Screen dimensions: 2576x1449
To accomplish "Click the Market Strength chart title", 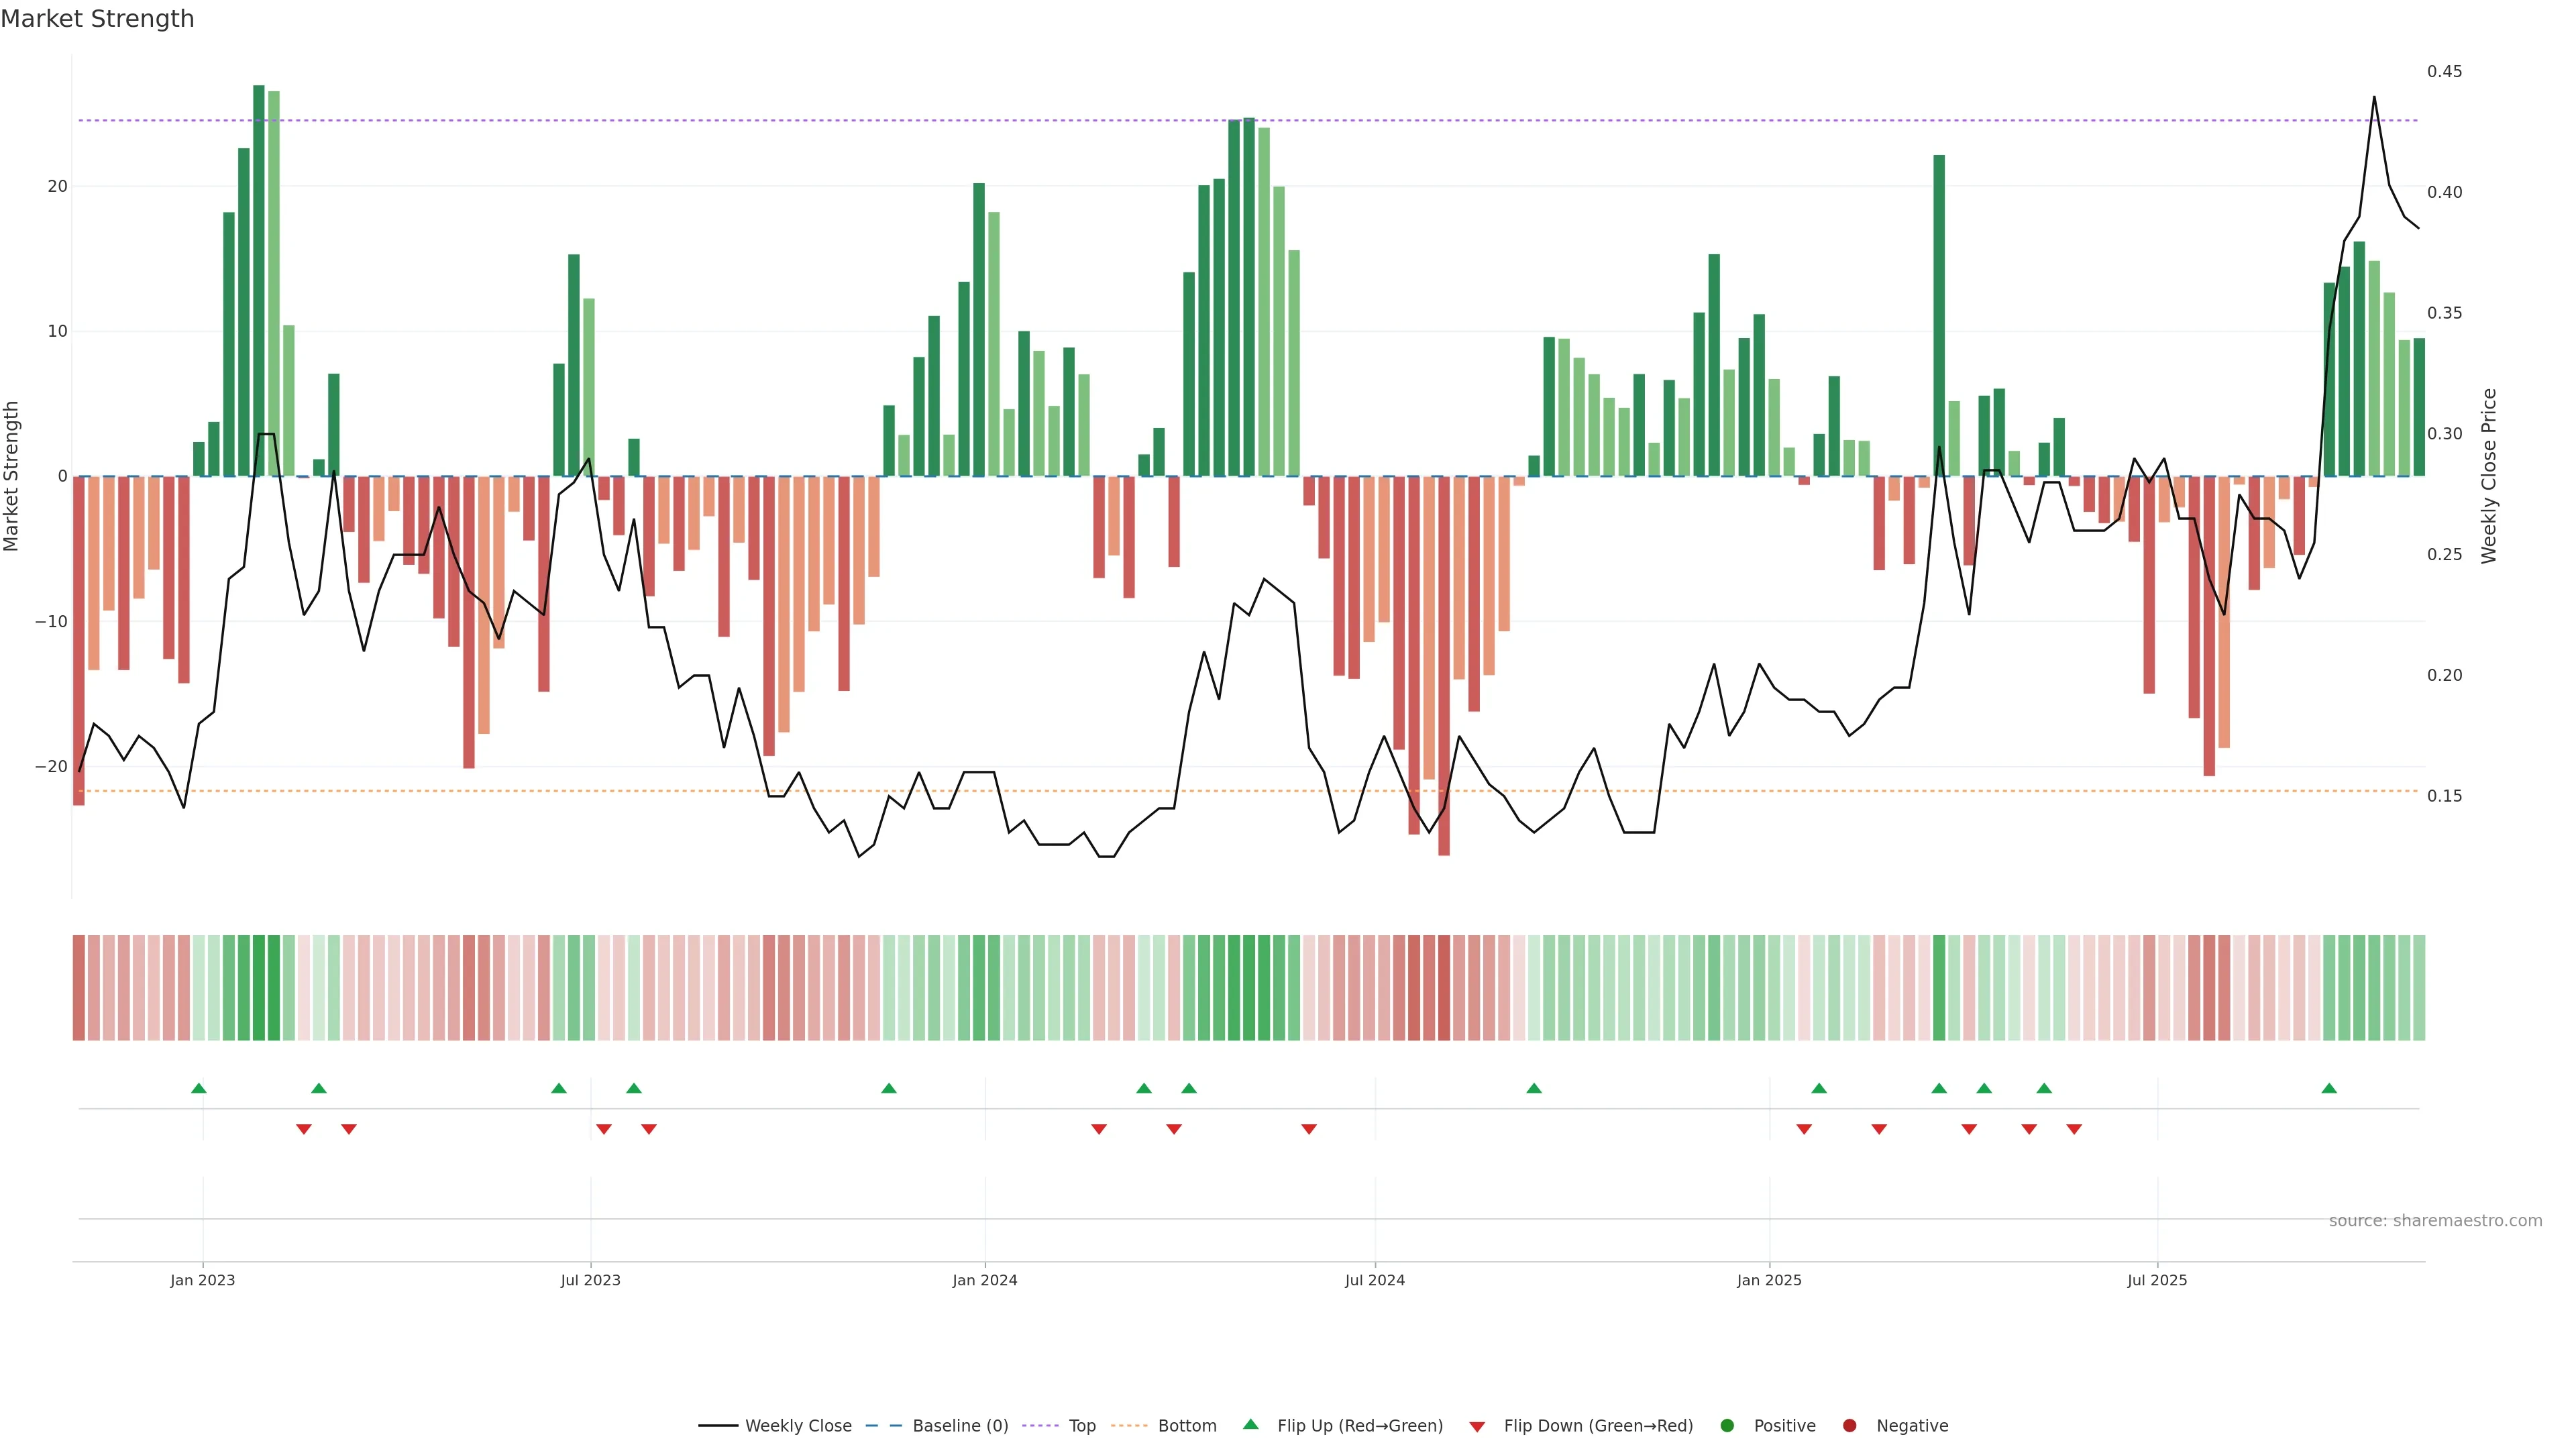I will (x=97, y=19).
